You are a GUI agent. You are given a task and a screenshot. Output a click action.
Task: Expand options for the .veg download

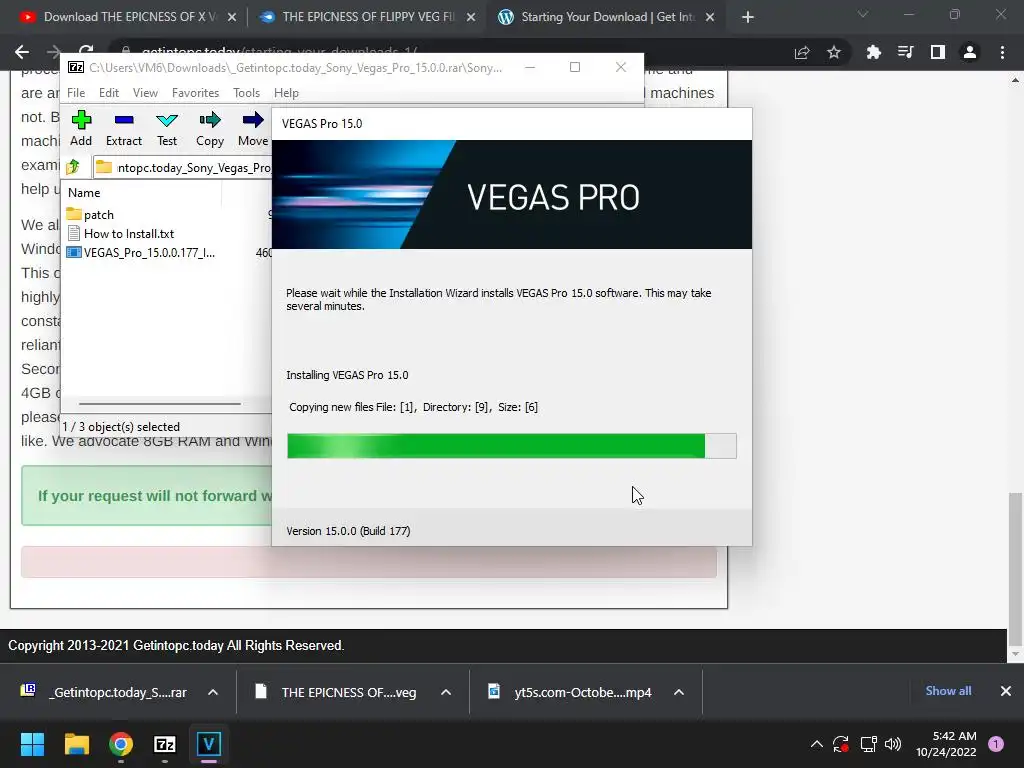click(x=446, y=692)
